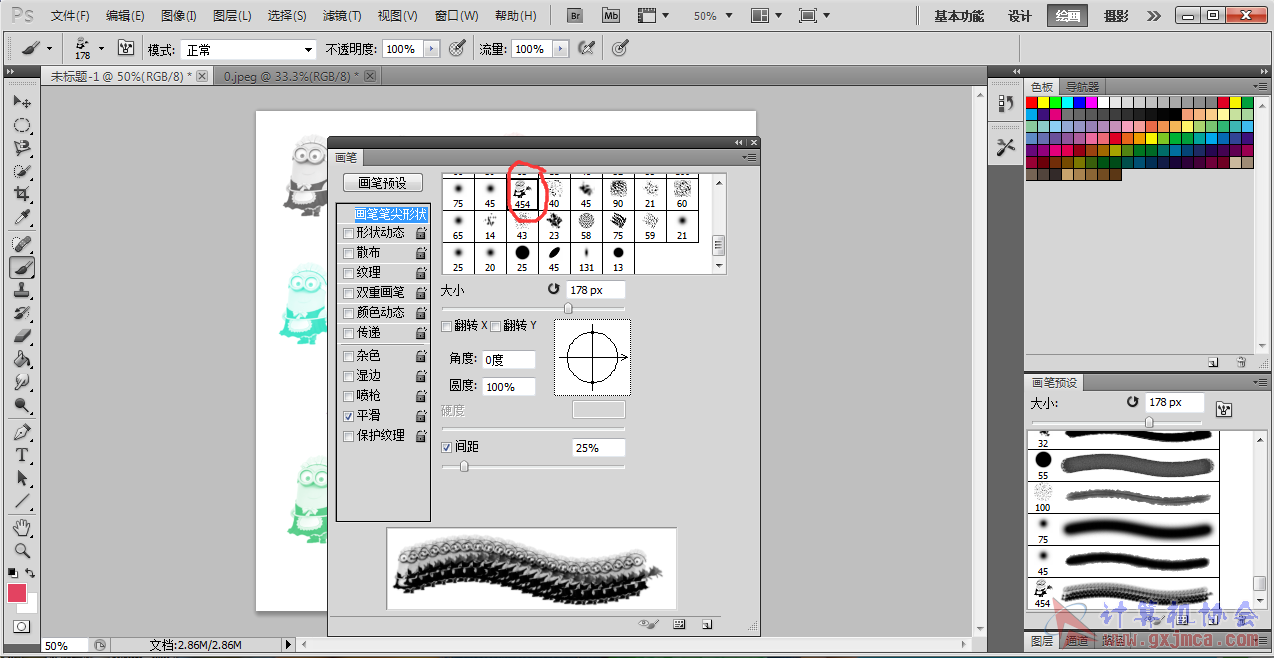The height and width of the screenshot is (658, 1274).
Task: Enable tablet pressure for opacity icon
Action: [457, 48]
